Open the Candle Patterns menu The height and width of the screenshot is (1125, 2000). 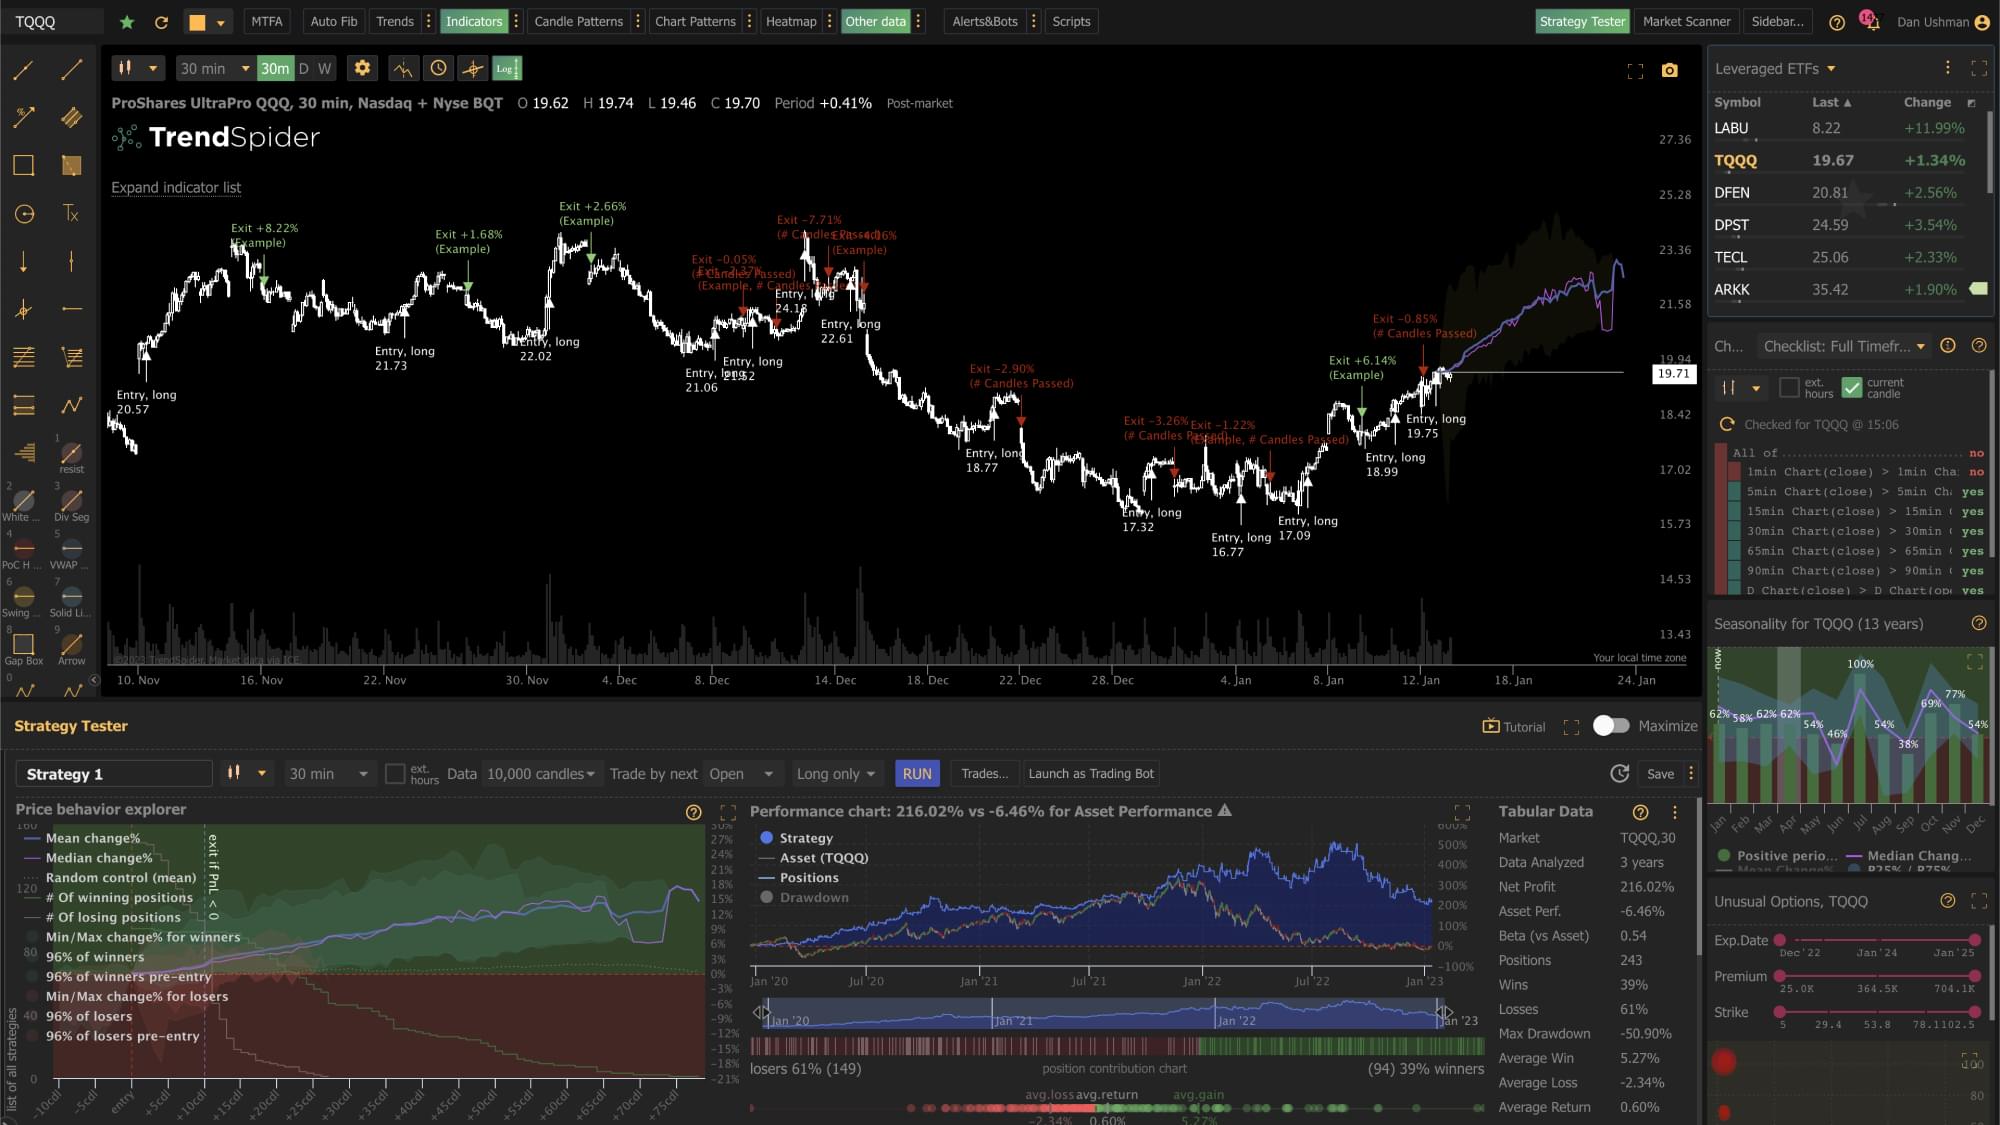click(x=578, y=21)
